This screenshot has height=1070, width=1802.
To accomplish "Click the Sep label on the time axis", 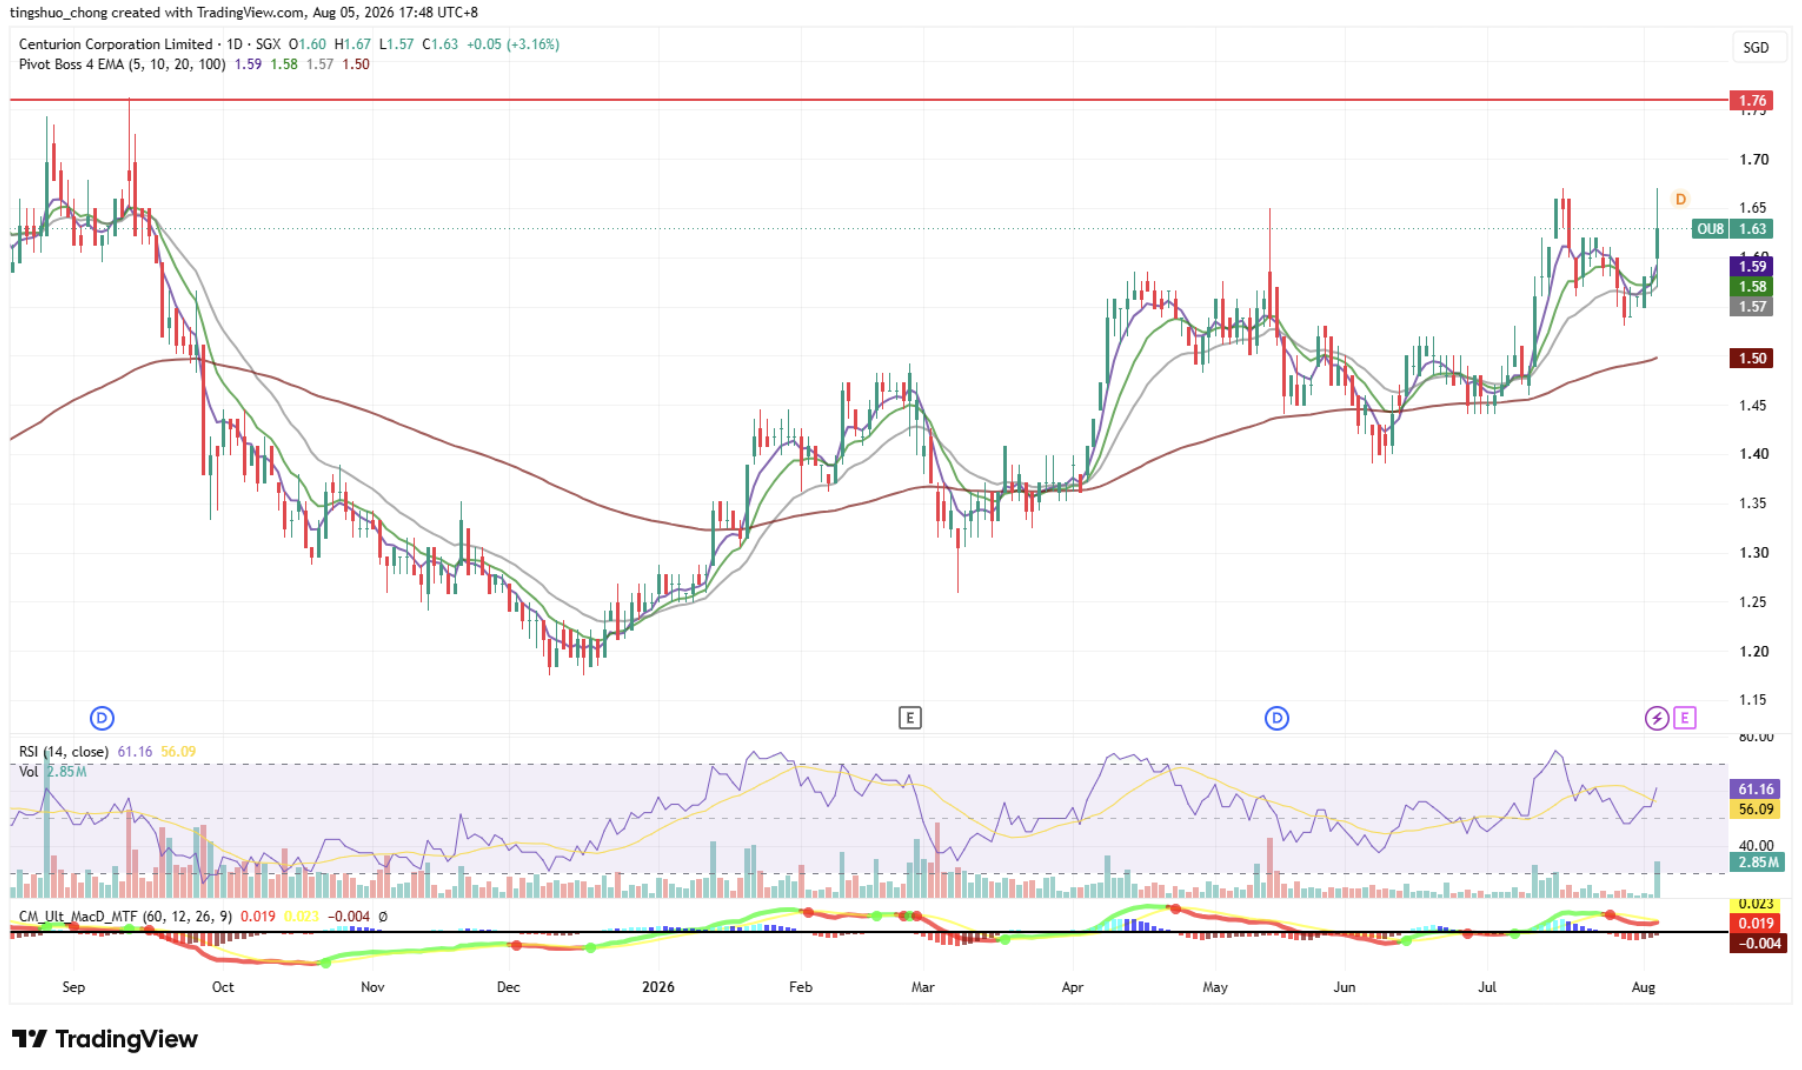I will [x=74, y=987].
